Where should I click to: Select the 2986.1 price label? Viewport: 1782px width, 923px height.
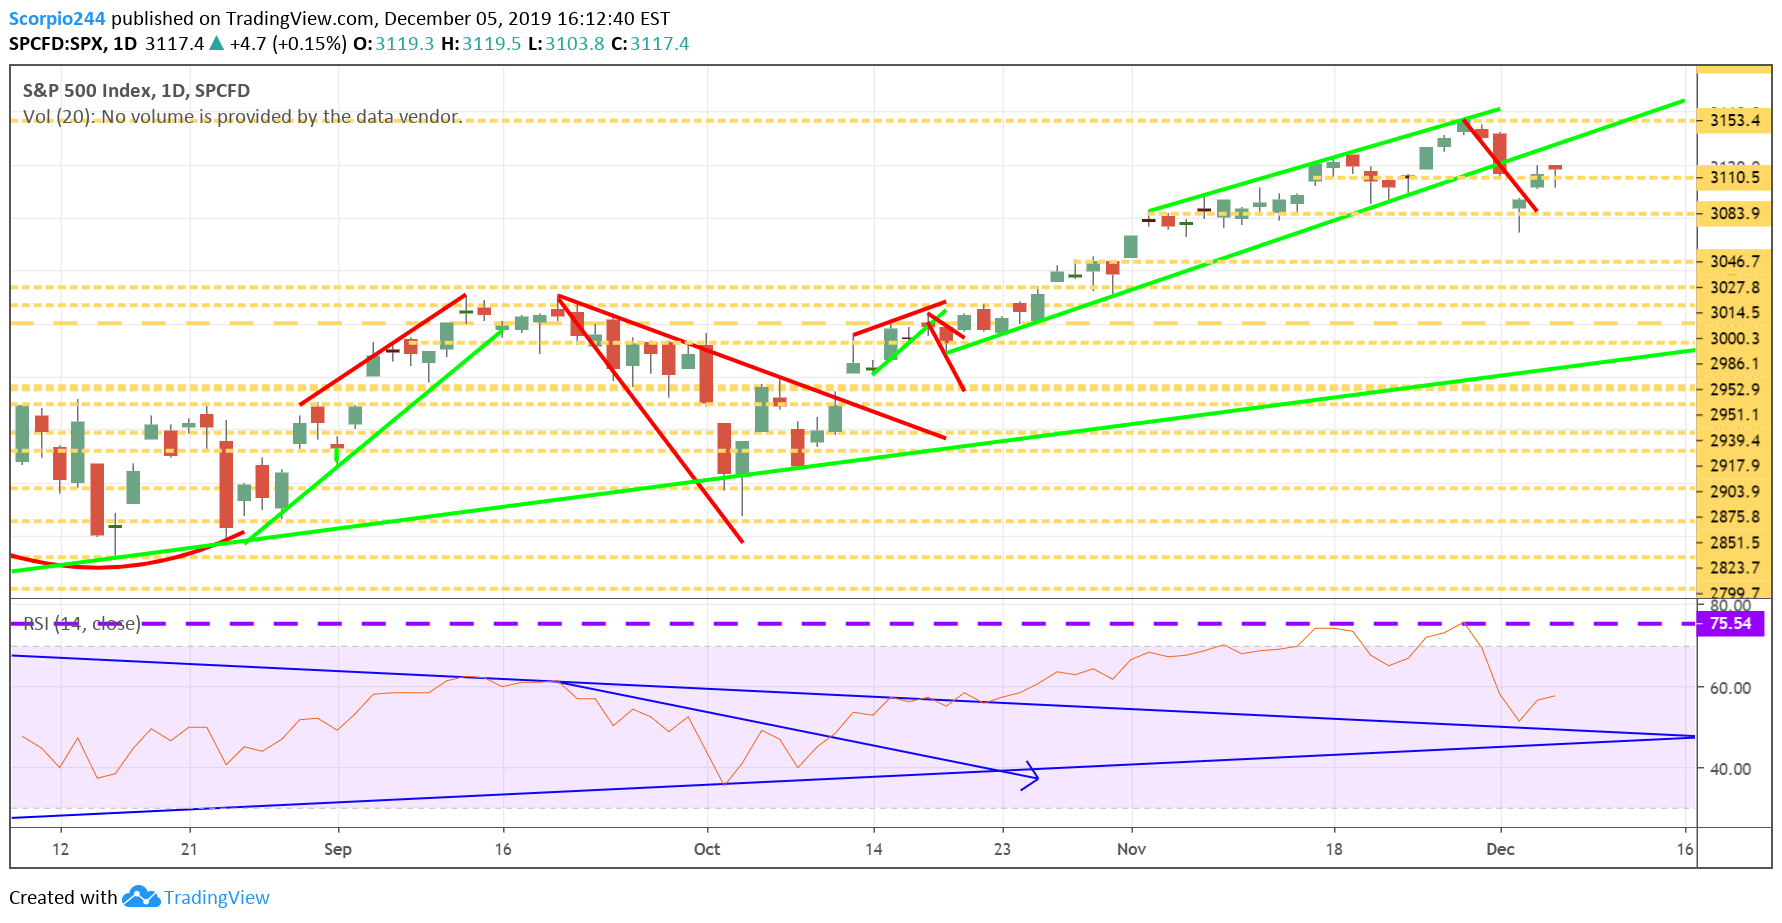click(x=1734, y=364)
